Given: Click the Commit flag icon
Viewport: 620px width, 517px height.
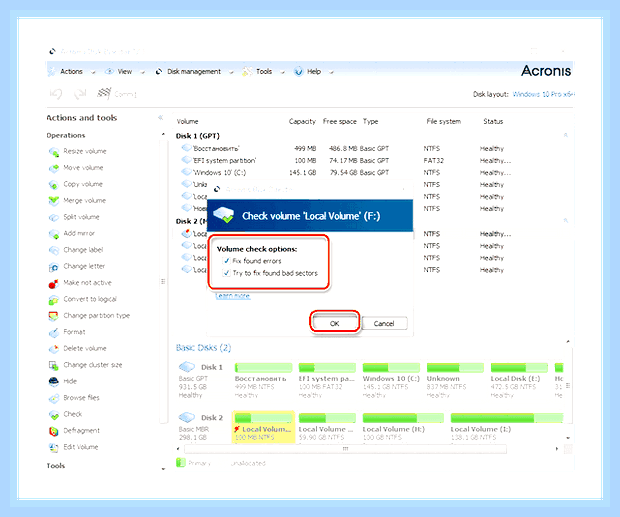Looking at the screenshot, I should tap(104, 93).
